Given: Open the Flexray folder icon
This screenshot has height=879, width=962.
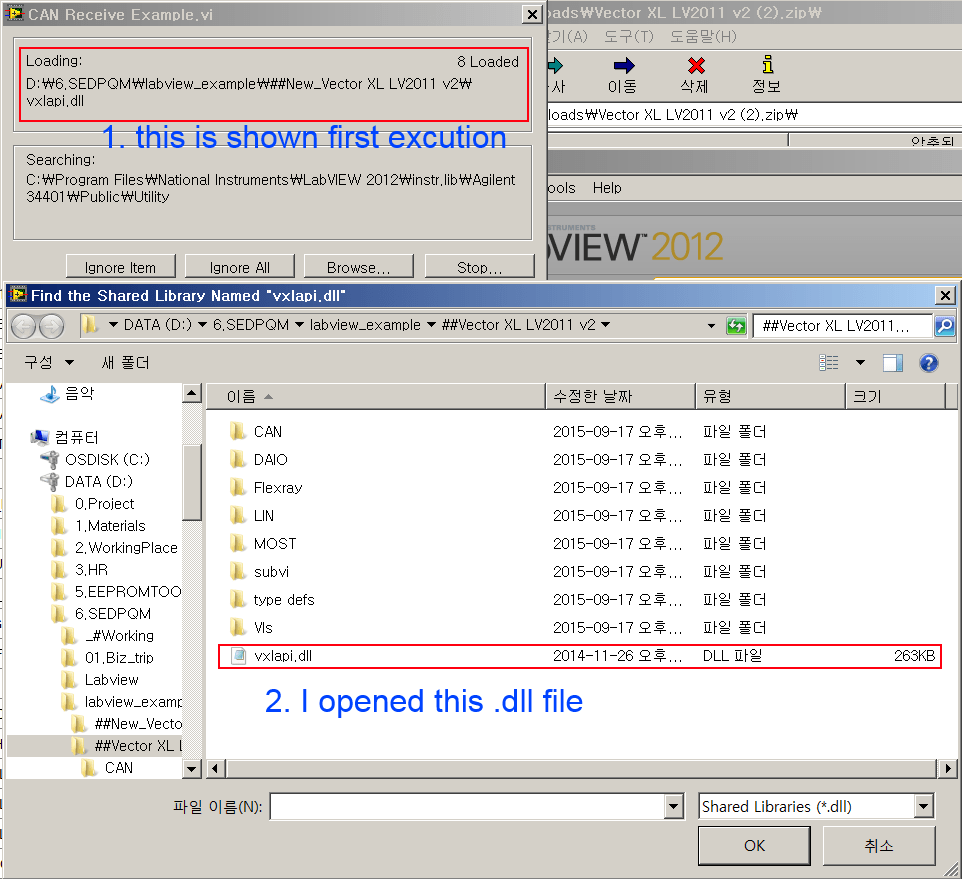Looking at the screenshot, I should coord(238,488).
